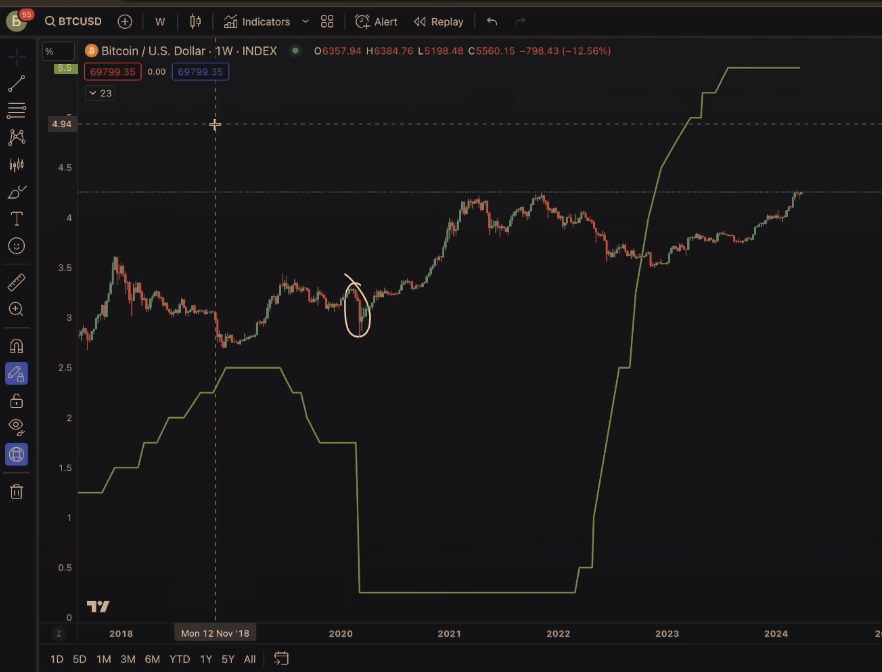
Task: Activate the zoom in tool
Action: tap(16, 309)
